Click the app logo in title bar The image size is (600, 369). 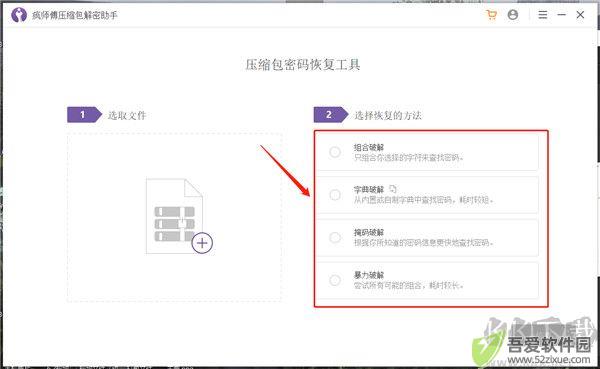[x=19, y=15]
